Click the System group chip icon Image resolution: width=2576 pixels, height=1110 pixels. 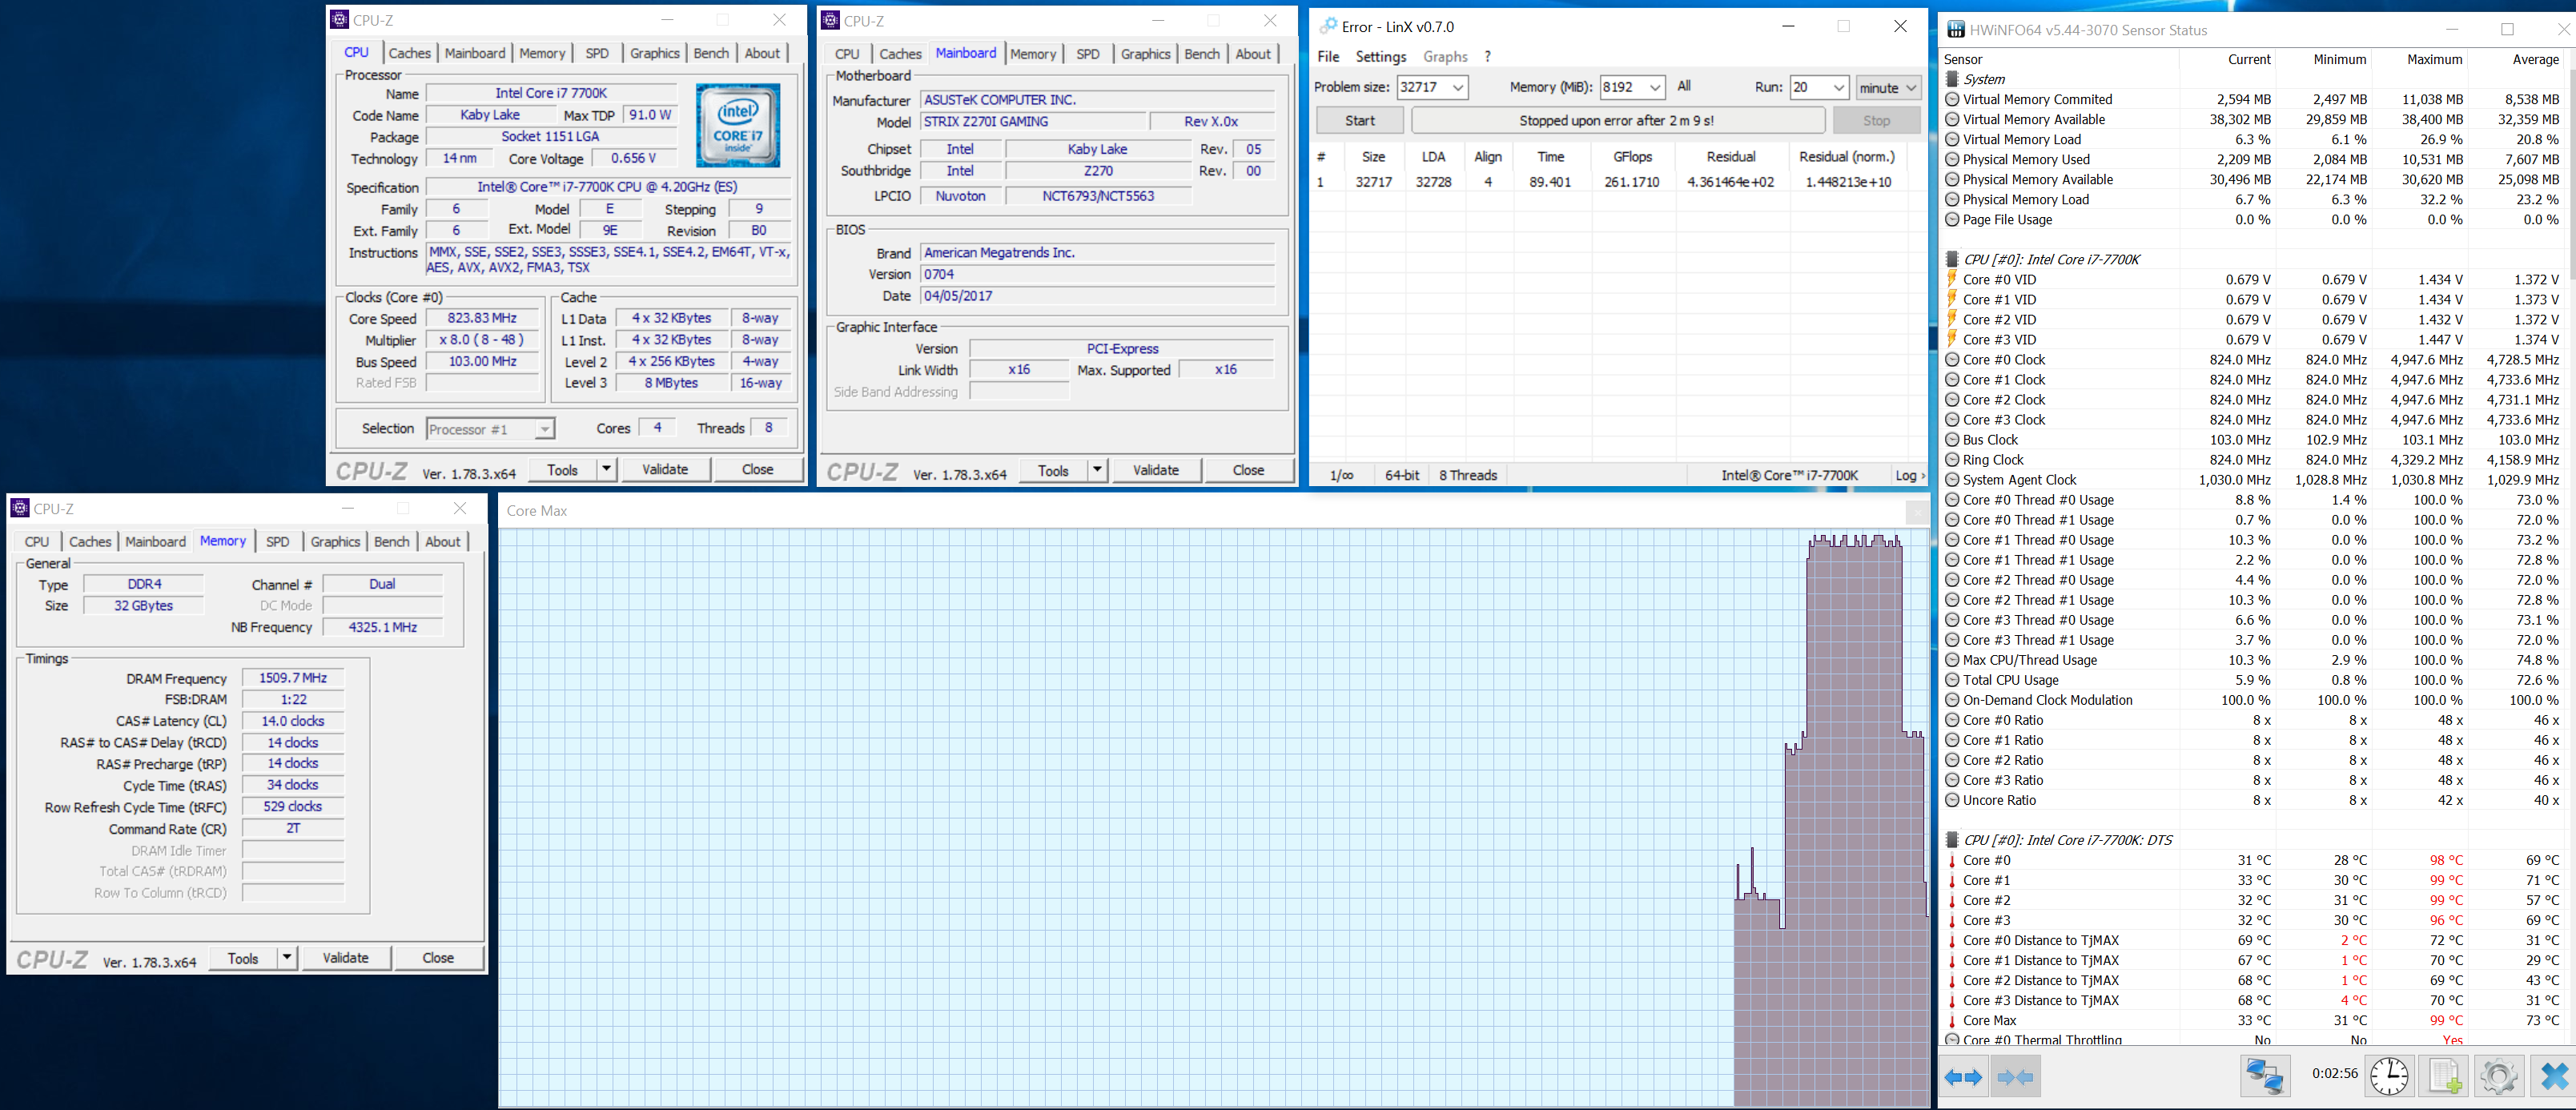click(x=1952, y=79)
